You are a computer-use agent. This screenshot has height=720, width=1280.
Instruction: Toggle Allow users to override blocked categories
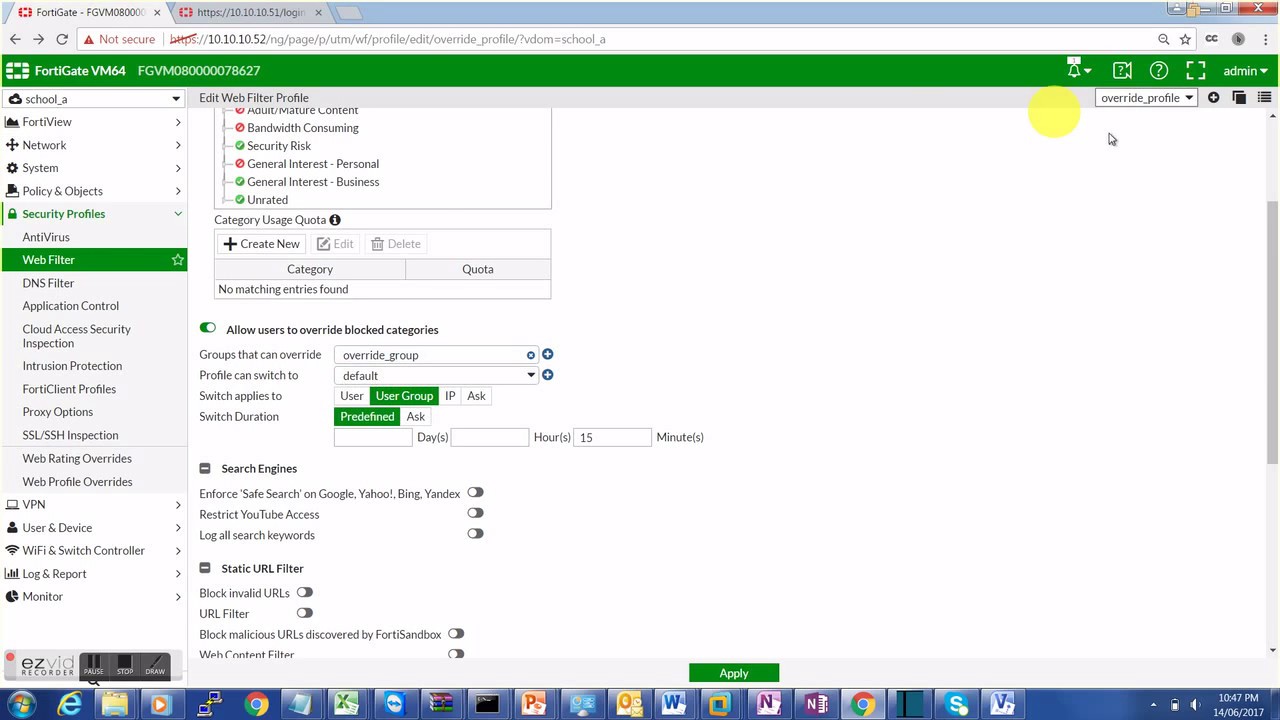pos(208,328)
